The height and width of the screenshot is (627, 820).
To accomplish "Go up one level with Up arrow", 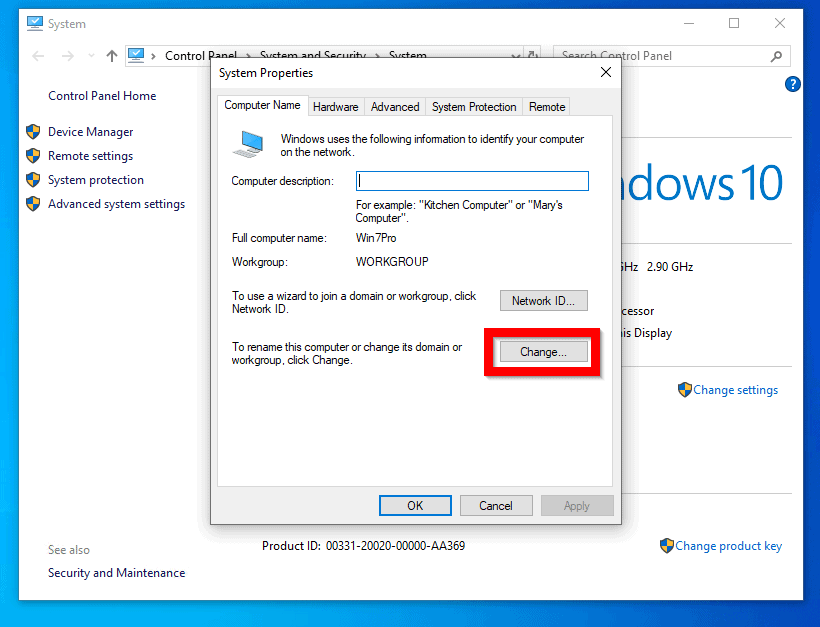I will tap(111, 56).
